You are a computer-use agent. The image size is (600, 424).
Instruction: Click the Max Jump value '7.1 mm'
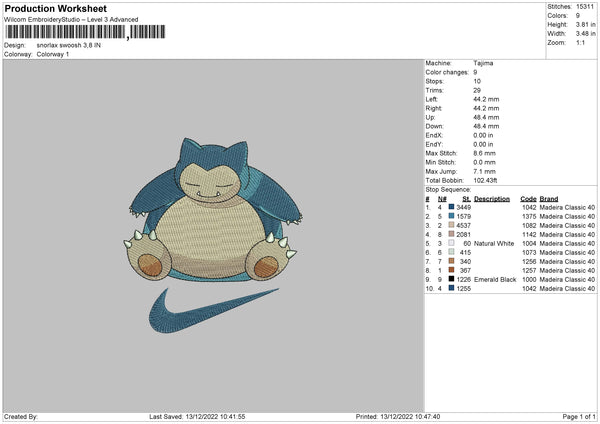click(484, 171)
